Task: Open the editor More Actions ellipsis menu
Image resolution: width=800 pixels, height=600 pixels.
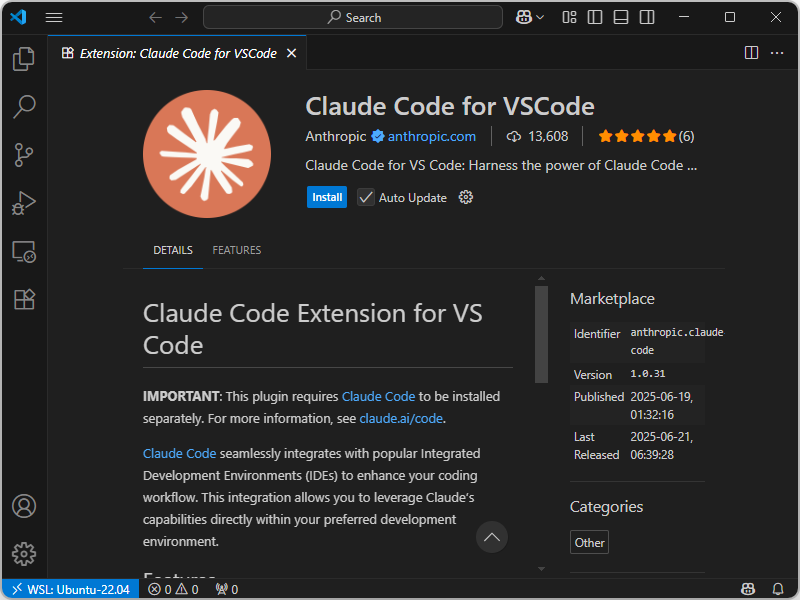Action: coord(777,52)
